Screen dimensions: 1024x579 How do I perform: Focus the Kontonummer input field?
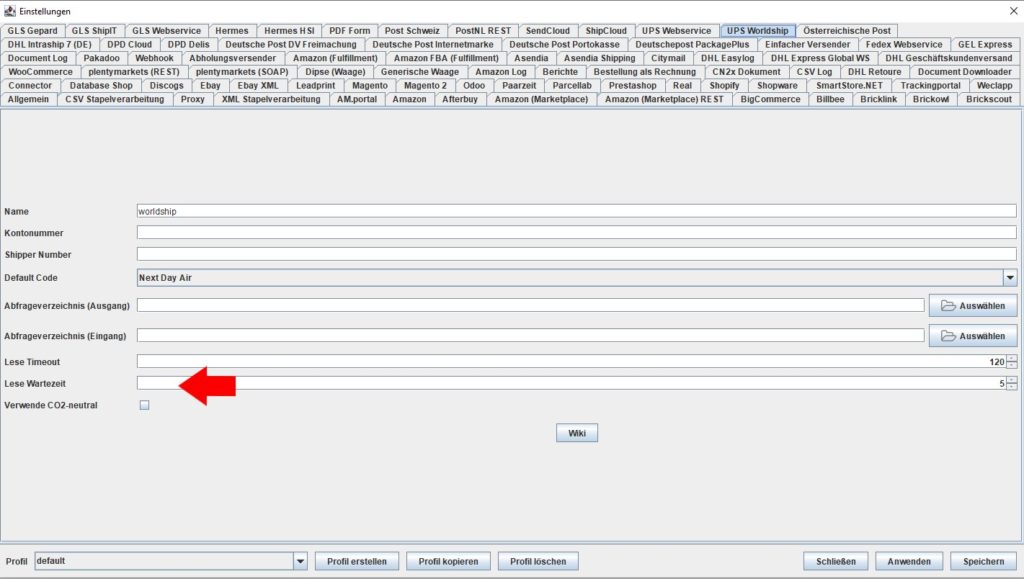click(x=577, y=232)
